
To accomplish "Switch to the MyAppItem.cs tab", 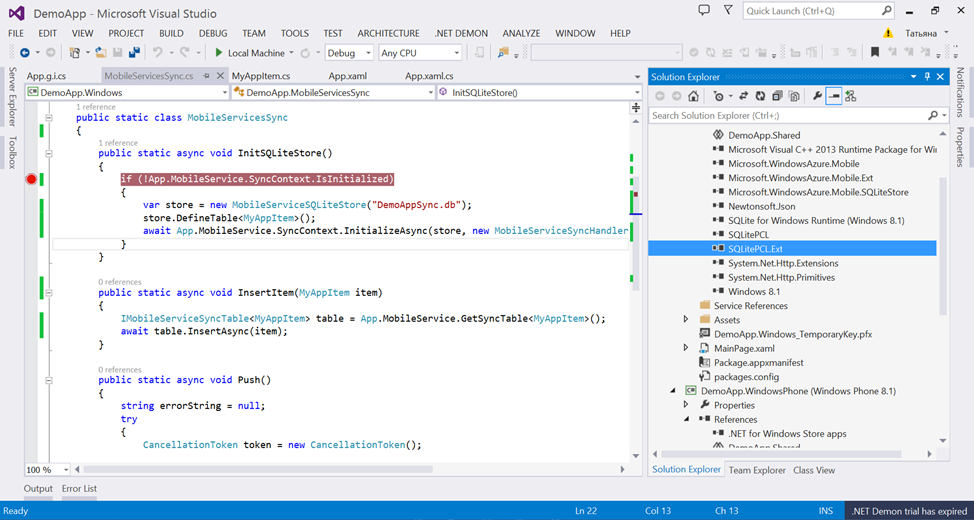I will click(x=261, y=76).
